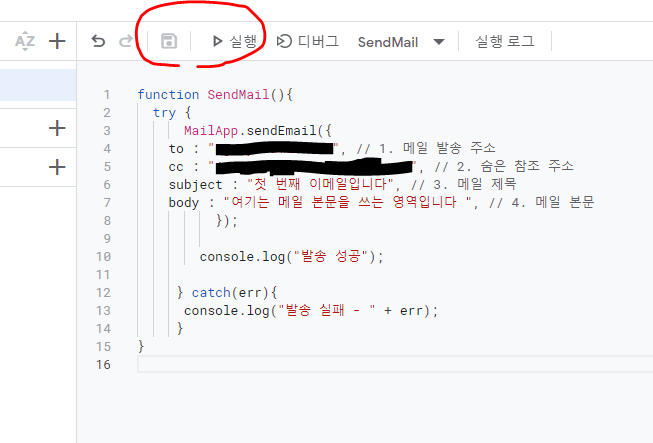
Task: Select the highlighted file in the sidebar
Action: click(x=38, y=85)
